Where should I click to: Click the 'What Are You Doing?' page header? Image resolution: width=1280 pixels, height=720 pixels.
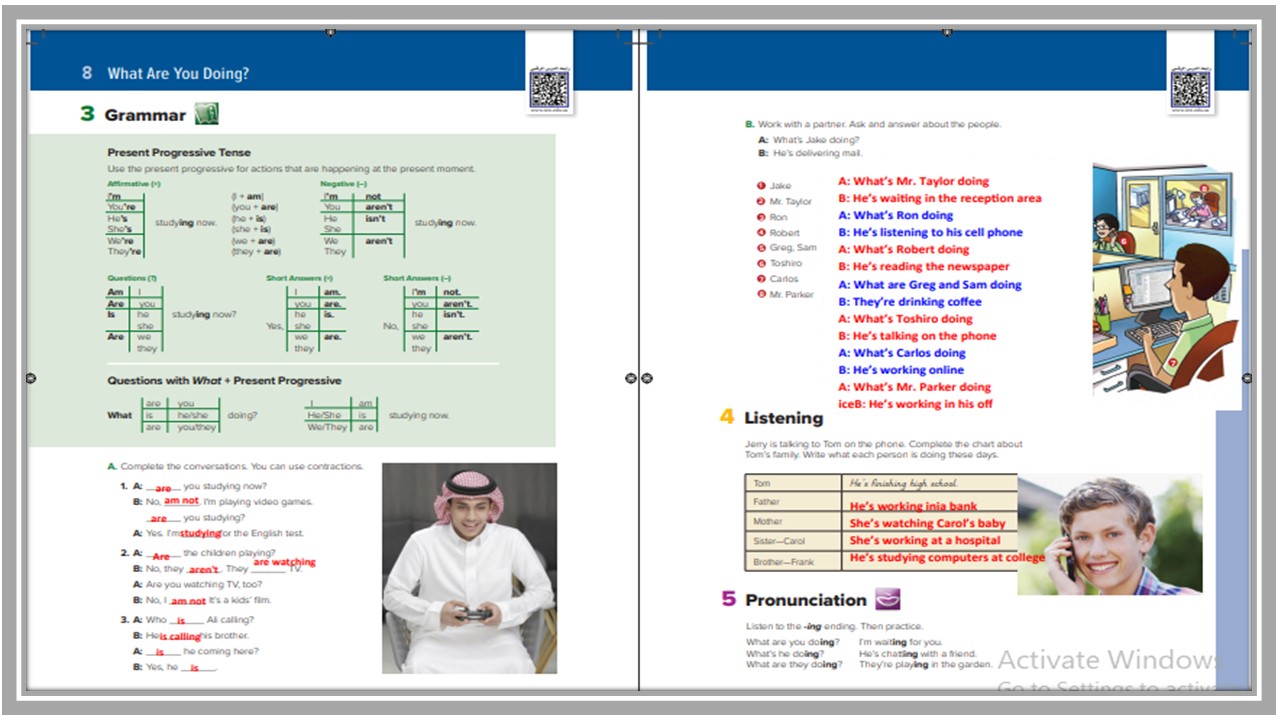pos(178,73)
